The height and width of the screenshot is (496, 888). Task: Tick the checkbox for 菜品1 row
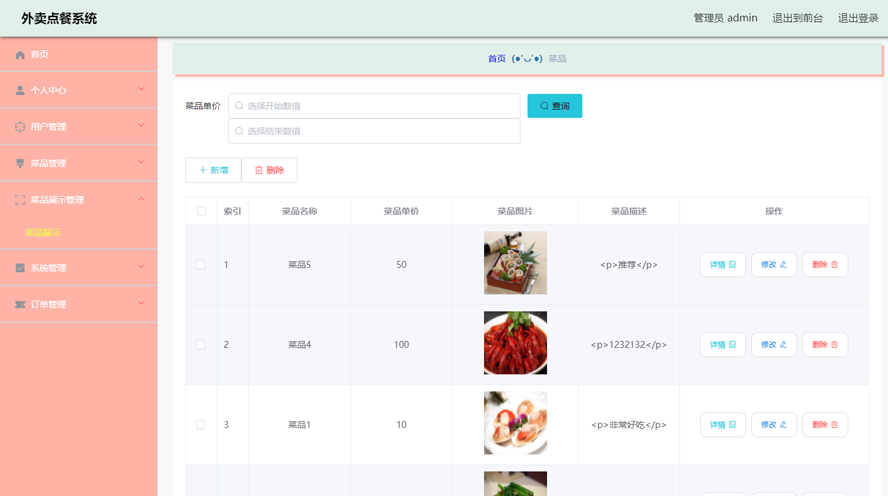coord(200,425)
